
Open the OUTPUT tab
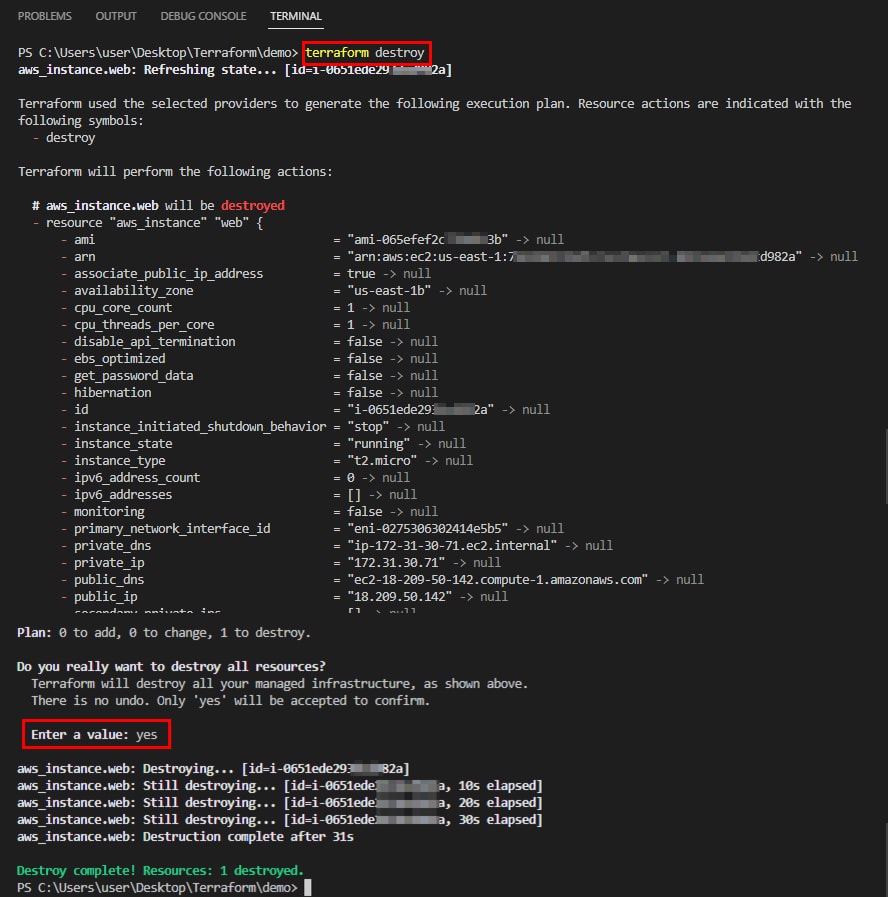click(116, 17)
